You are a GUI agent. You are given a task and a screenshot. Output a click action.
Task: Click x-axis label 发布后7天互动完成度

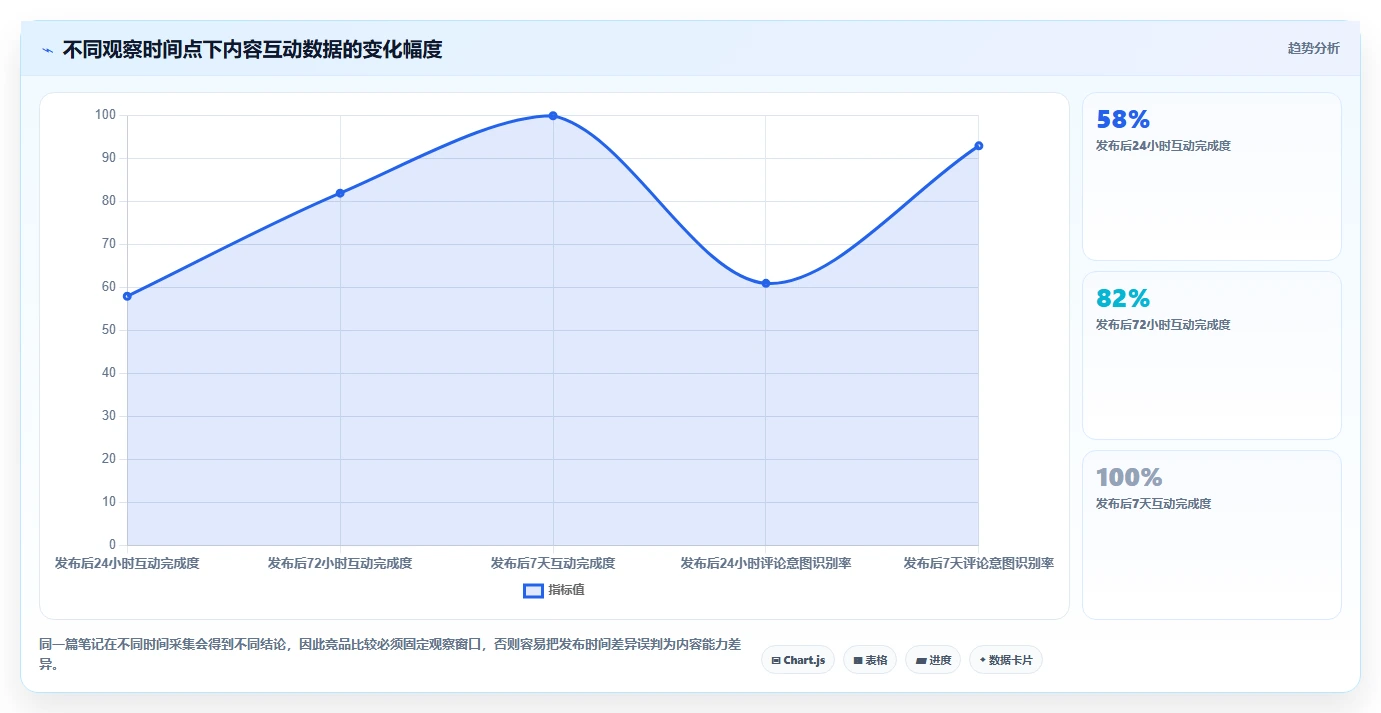(x=553, y=563)
